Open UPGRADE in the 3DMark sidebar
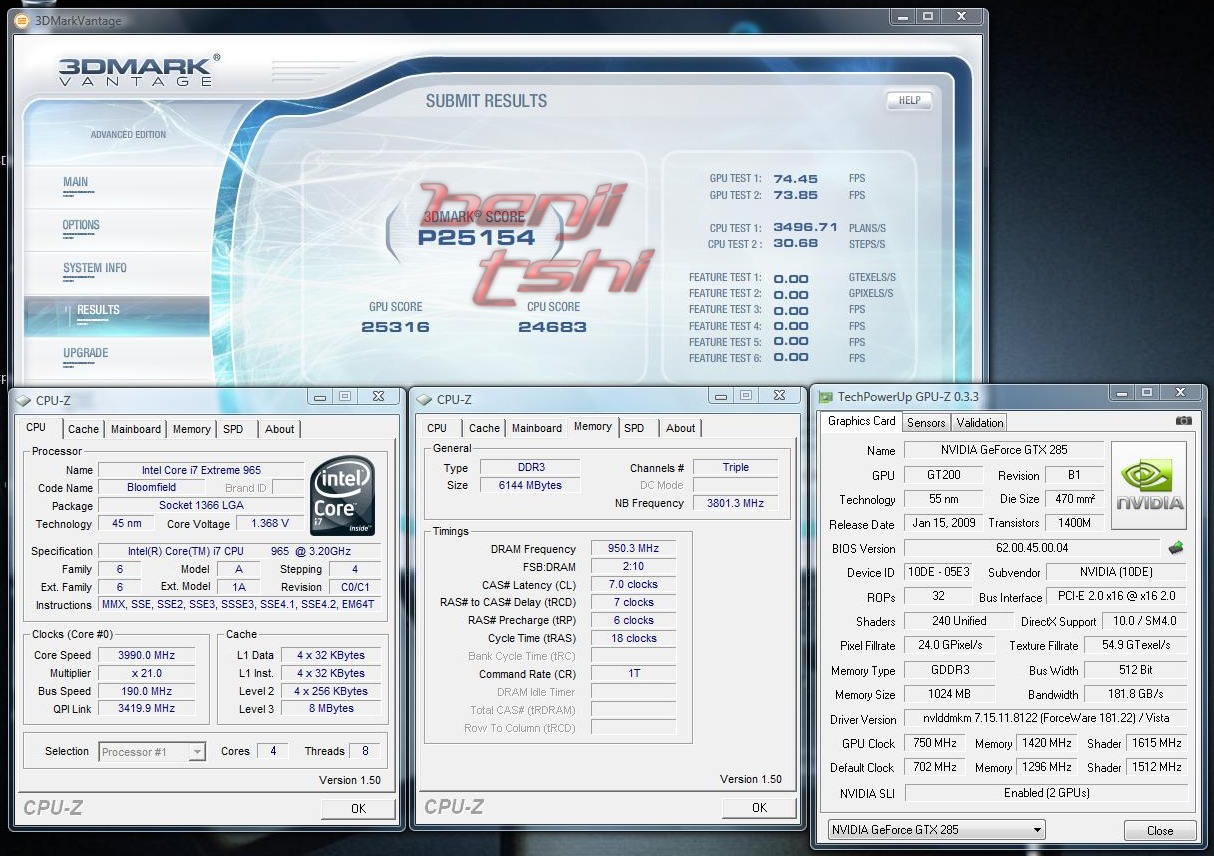The width and height of the screenshot is (1214, 856). [85, 353]
